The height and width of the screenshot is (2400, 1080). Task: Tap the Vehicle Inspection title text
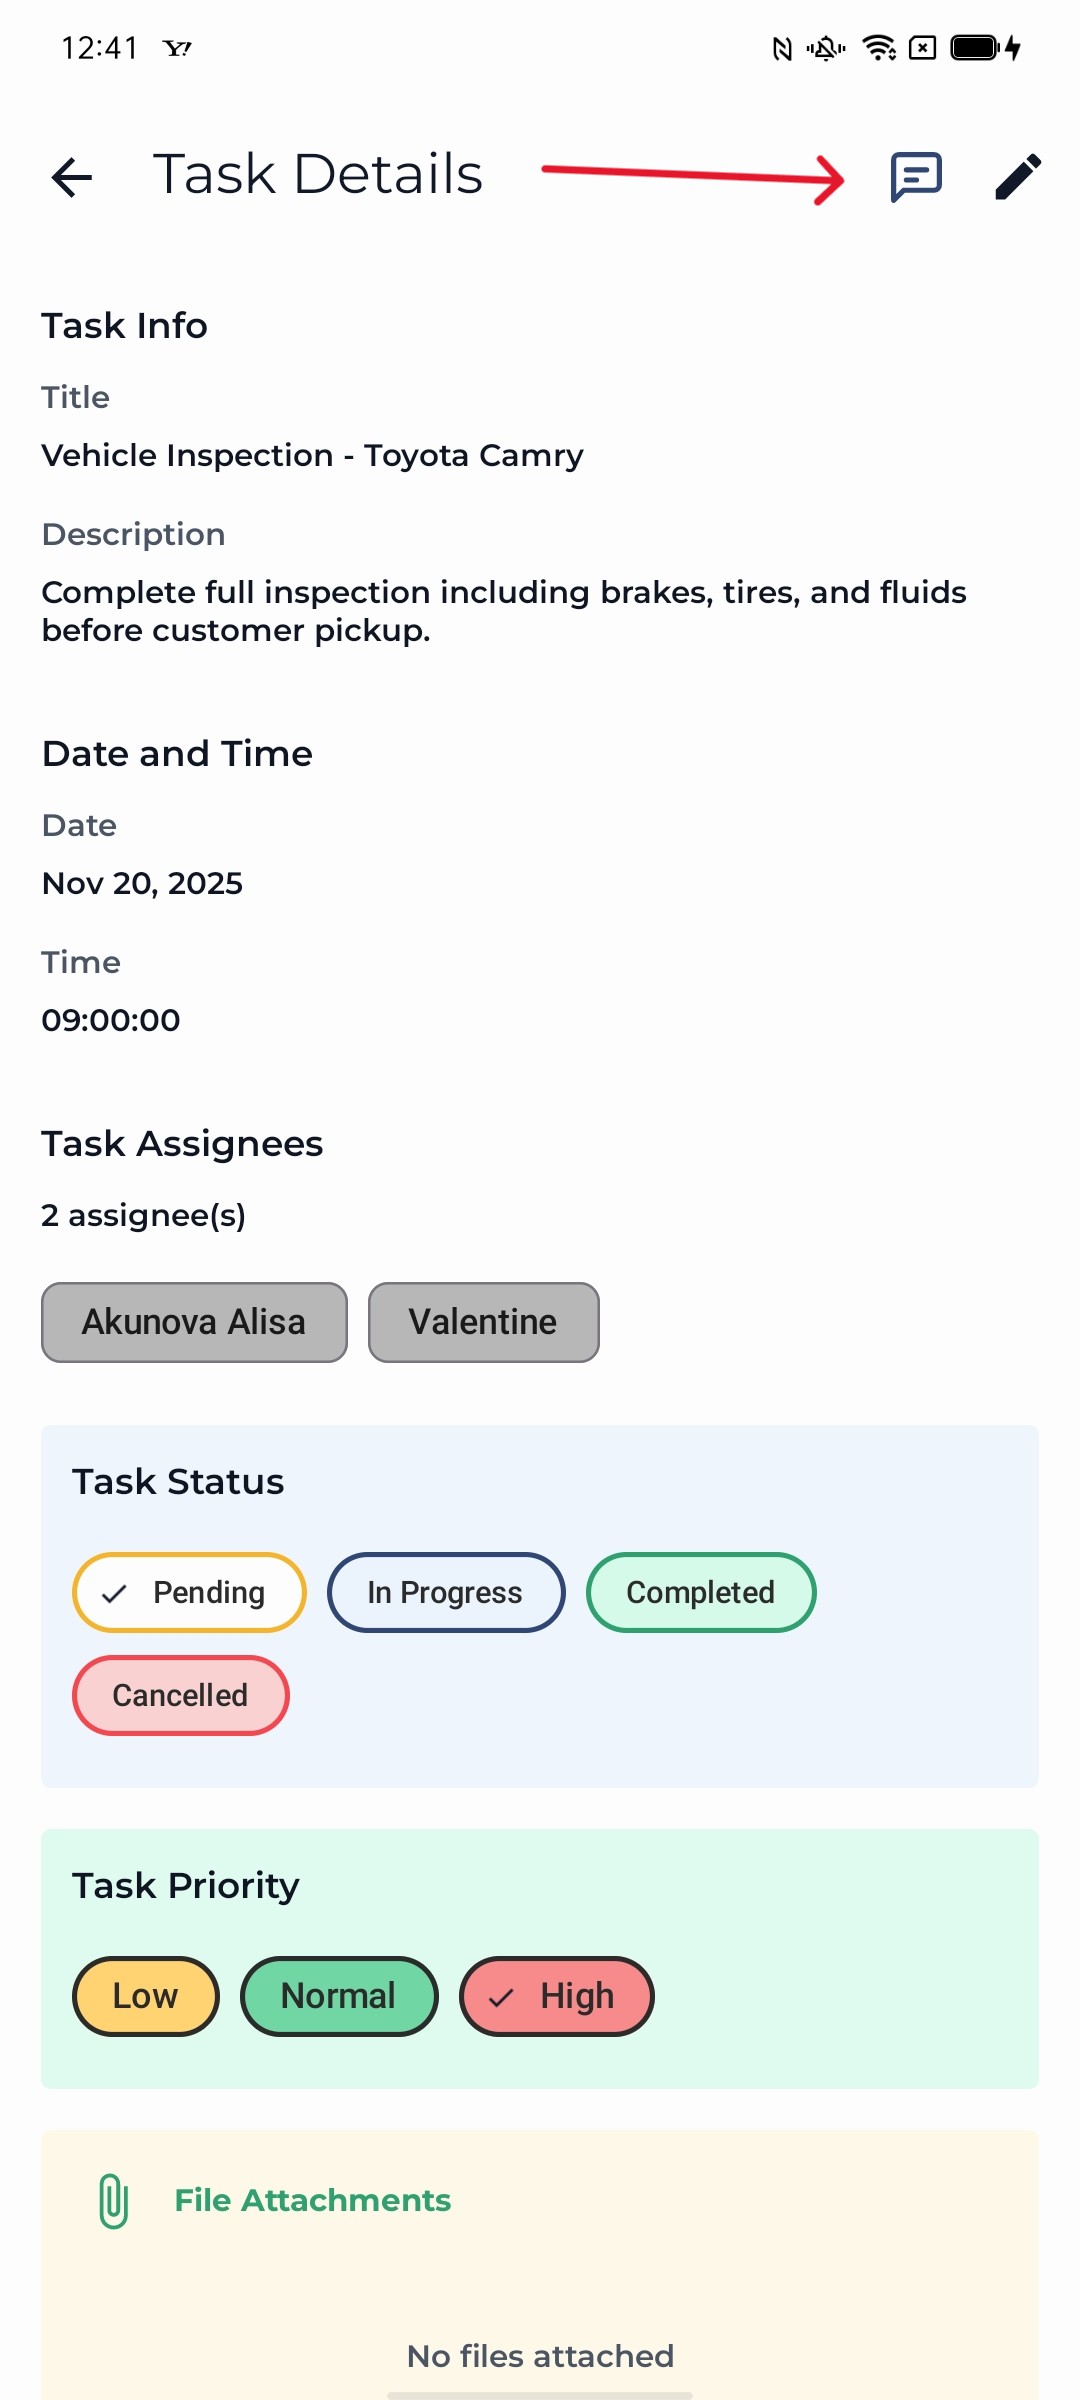tap(312, 455)
